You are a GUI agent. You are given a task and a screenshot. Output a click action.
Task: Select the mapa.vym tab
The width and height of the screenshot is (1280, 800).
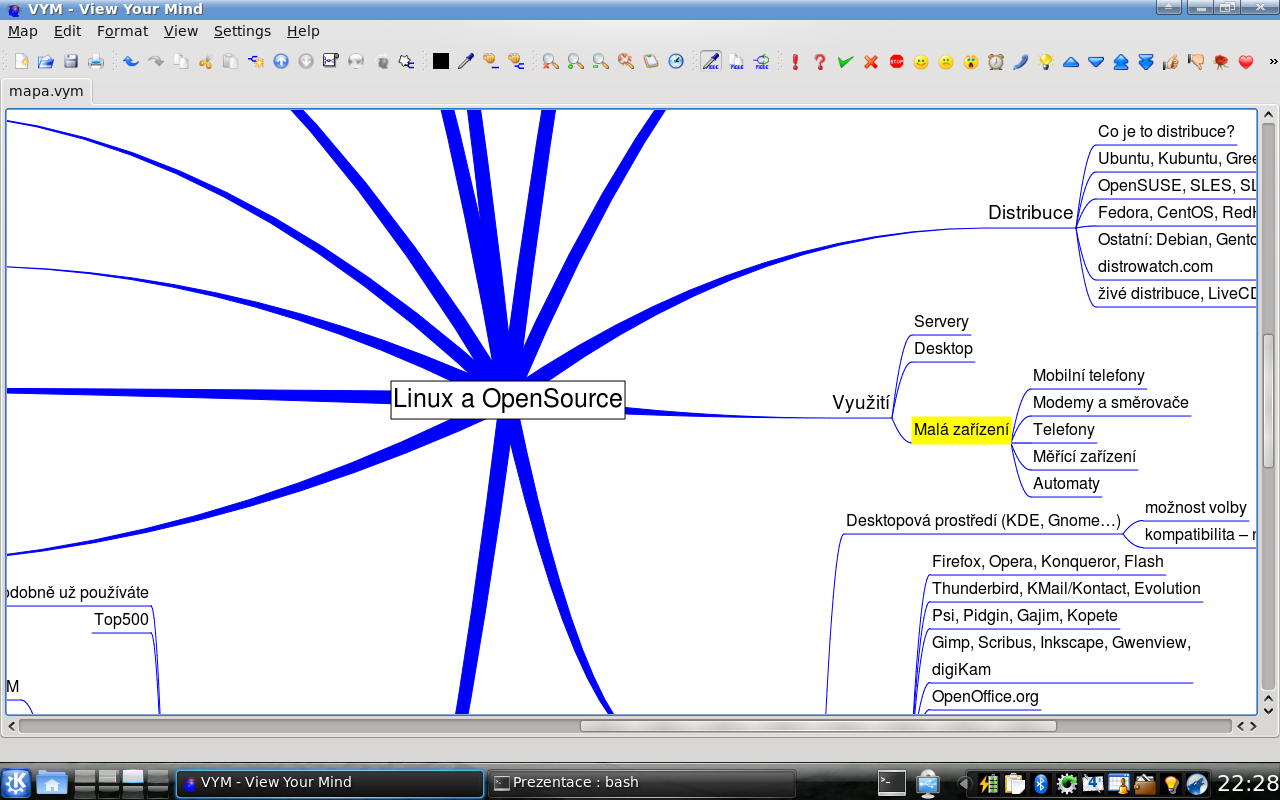[x=47, y=92]
